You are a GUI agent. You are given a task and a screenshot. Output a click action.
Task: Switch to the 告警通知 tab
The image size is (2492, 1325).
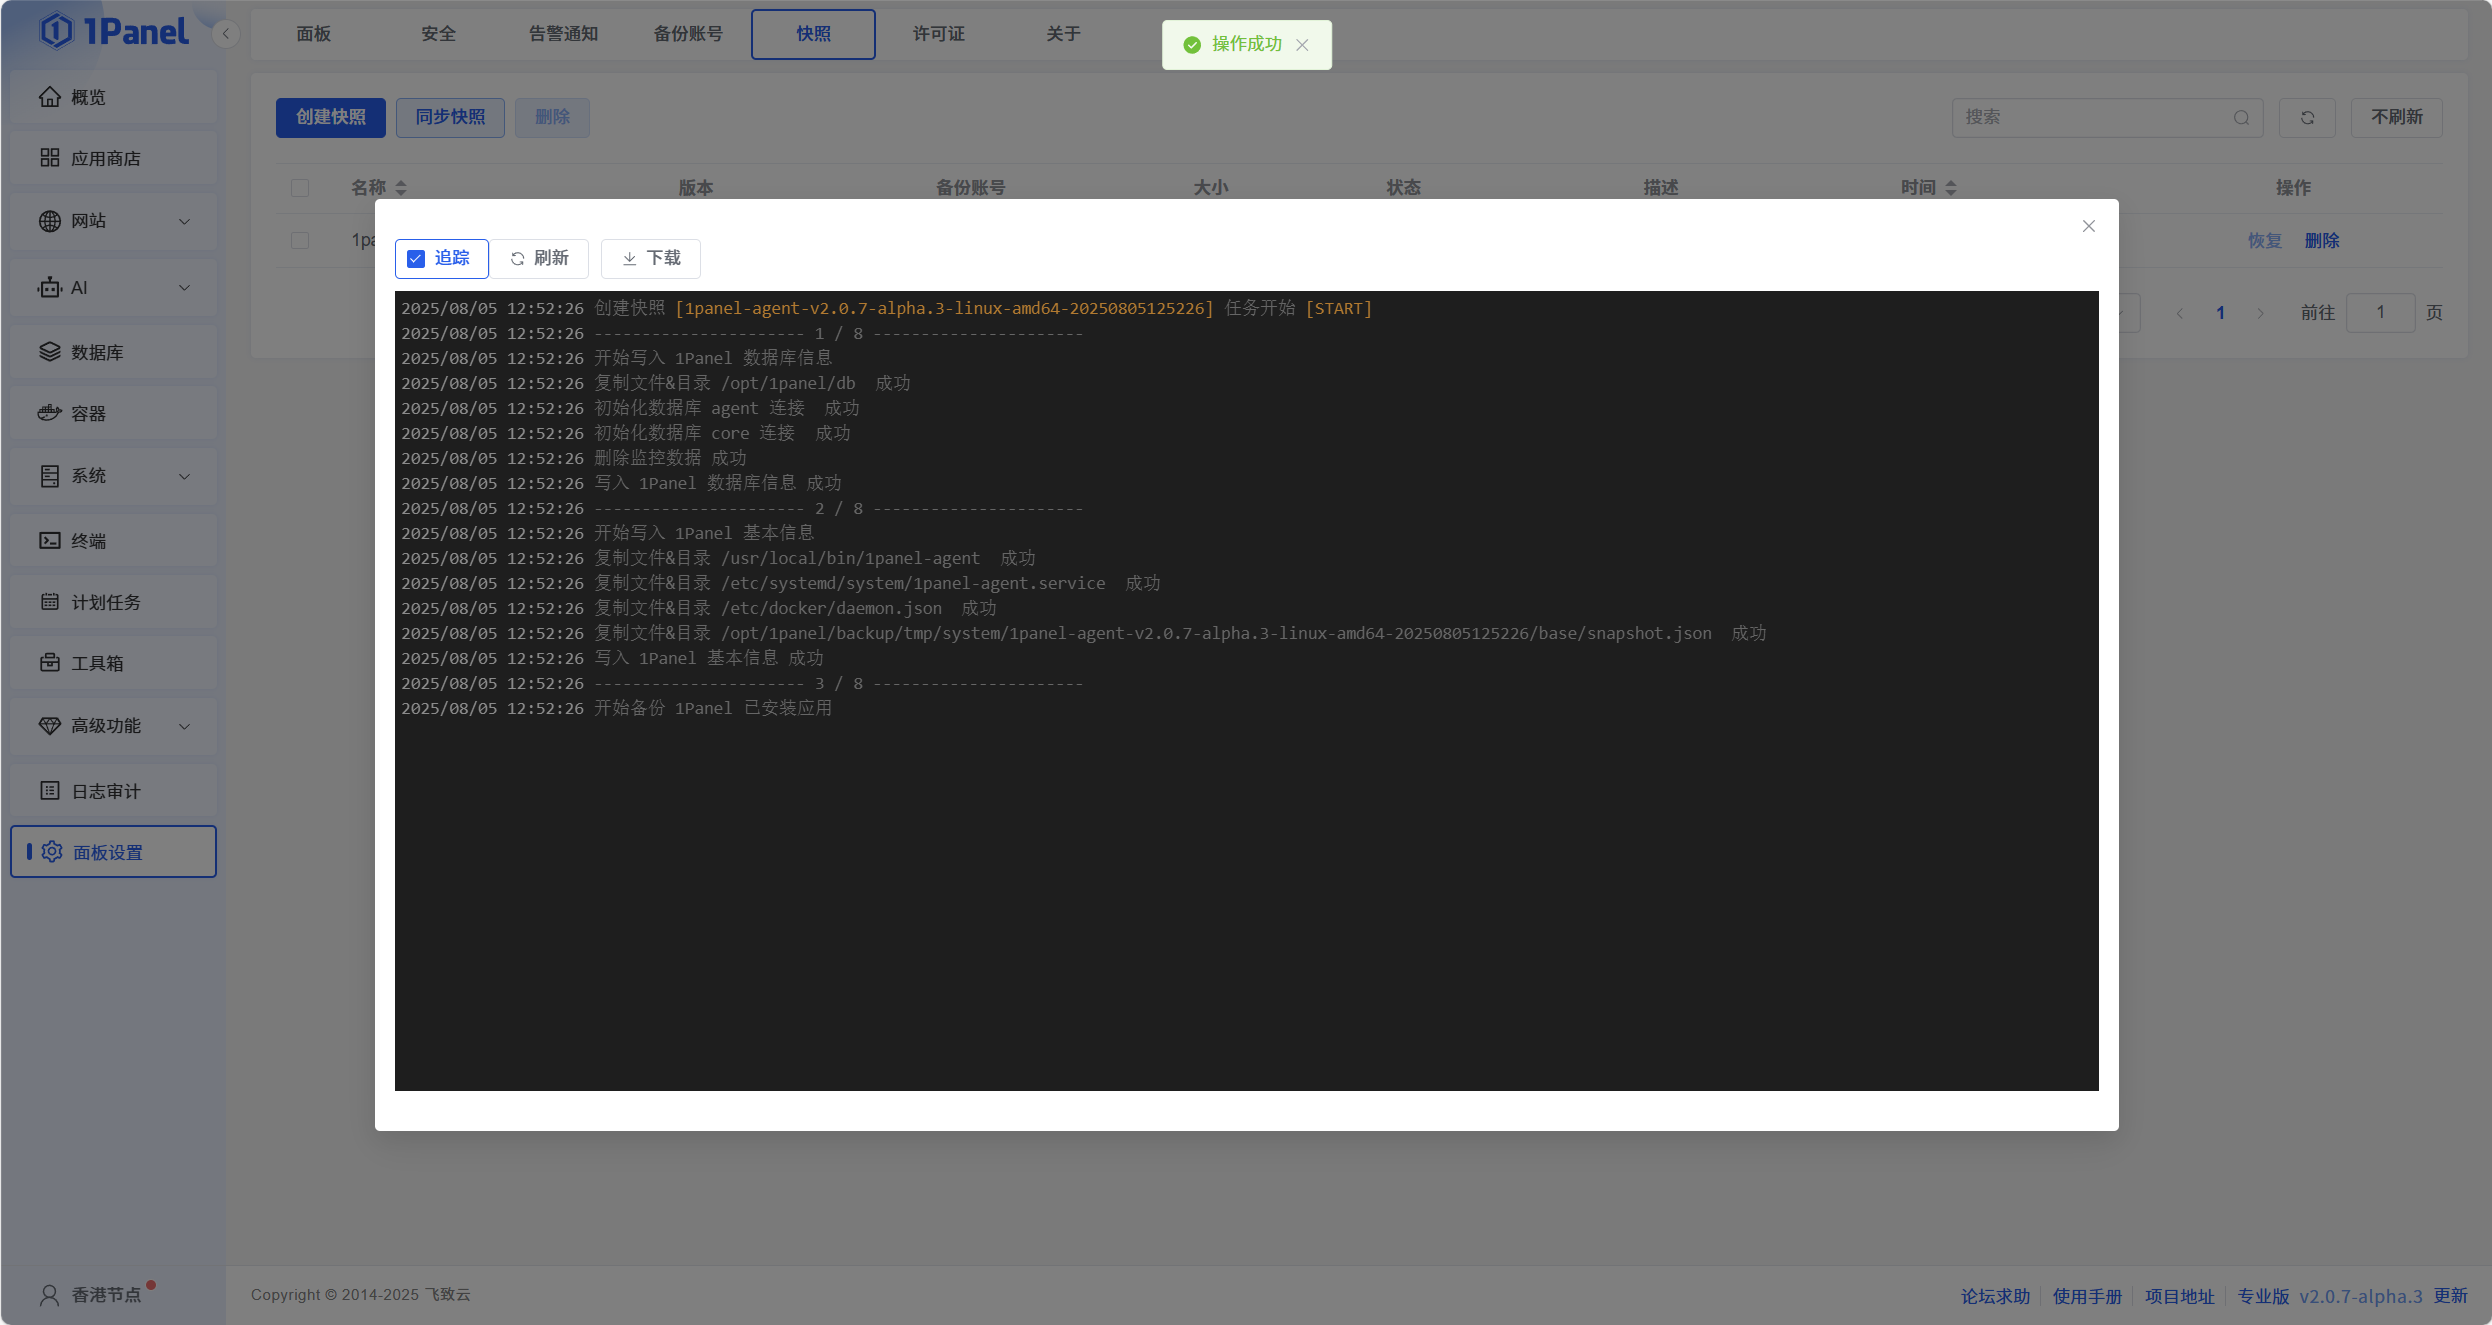pyautogui.click(x=563, y=34)
